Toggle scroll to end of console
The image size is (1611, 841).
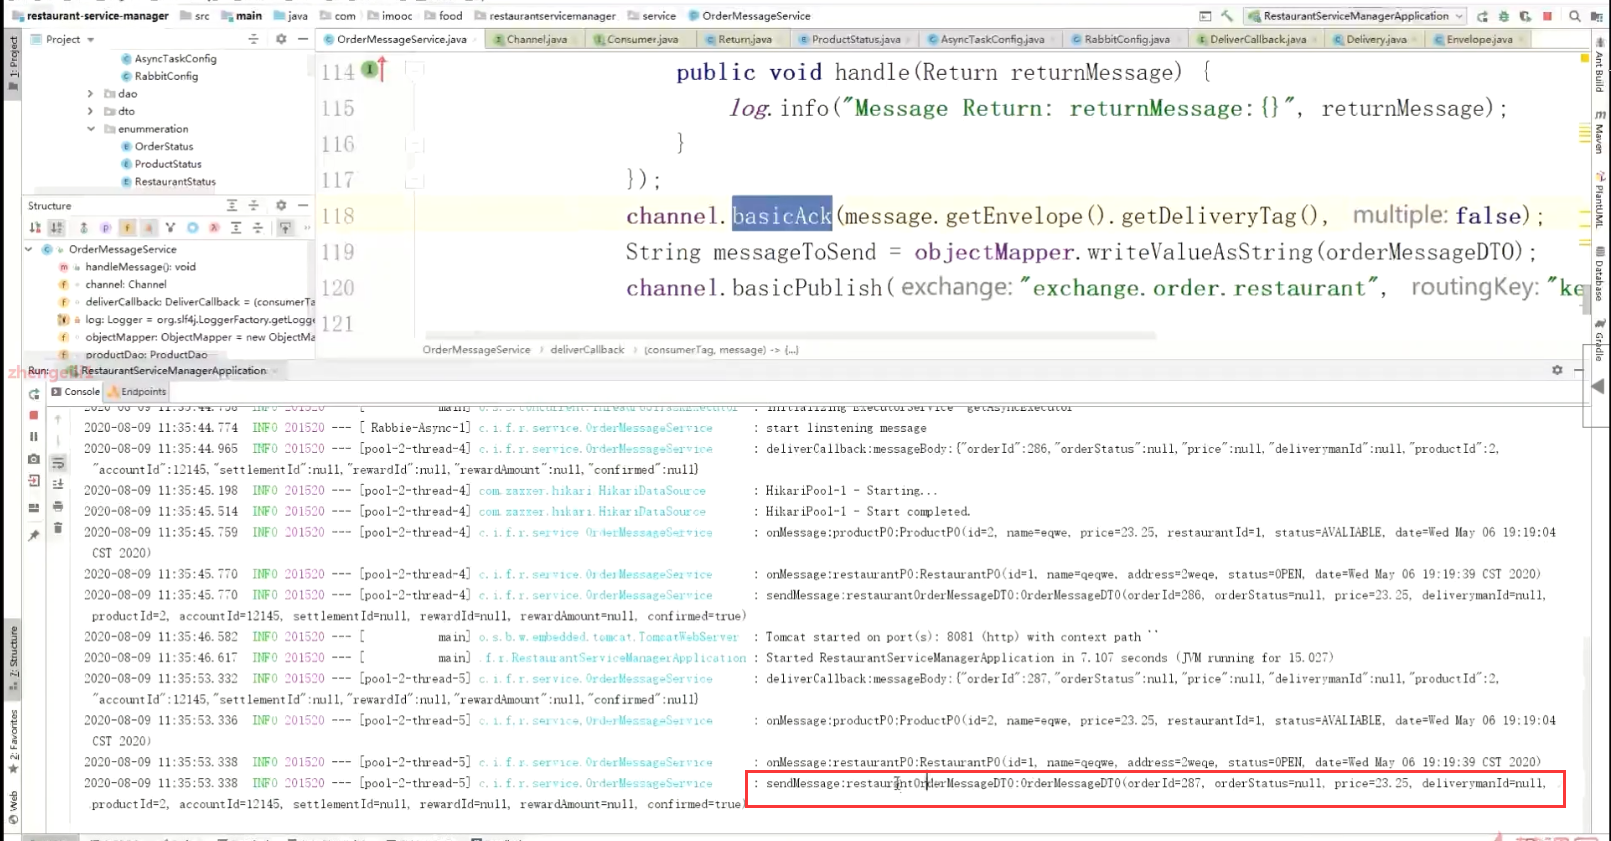58,484
